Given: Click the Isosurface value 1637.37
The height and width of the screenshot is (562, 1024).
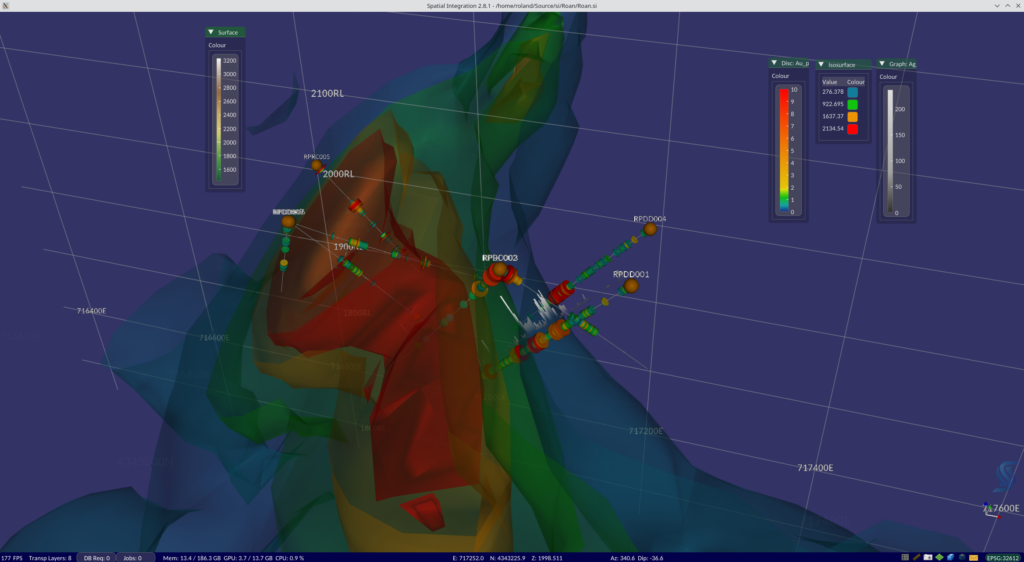Looking at the screenshot, I should (x=833, y=117).
